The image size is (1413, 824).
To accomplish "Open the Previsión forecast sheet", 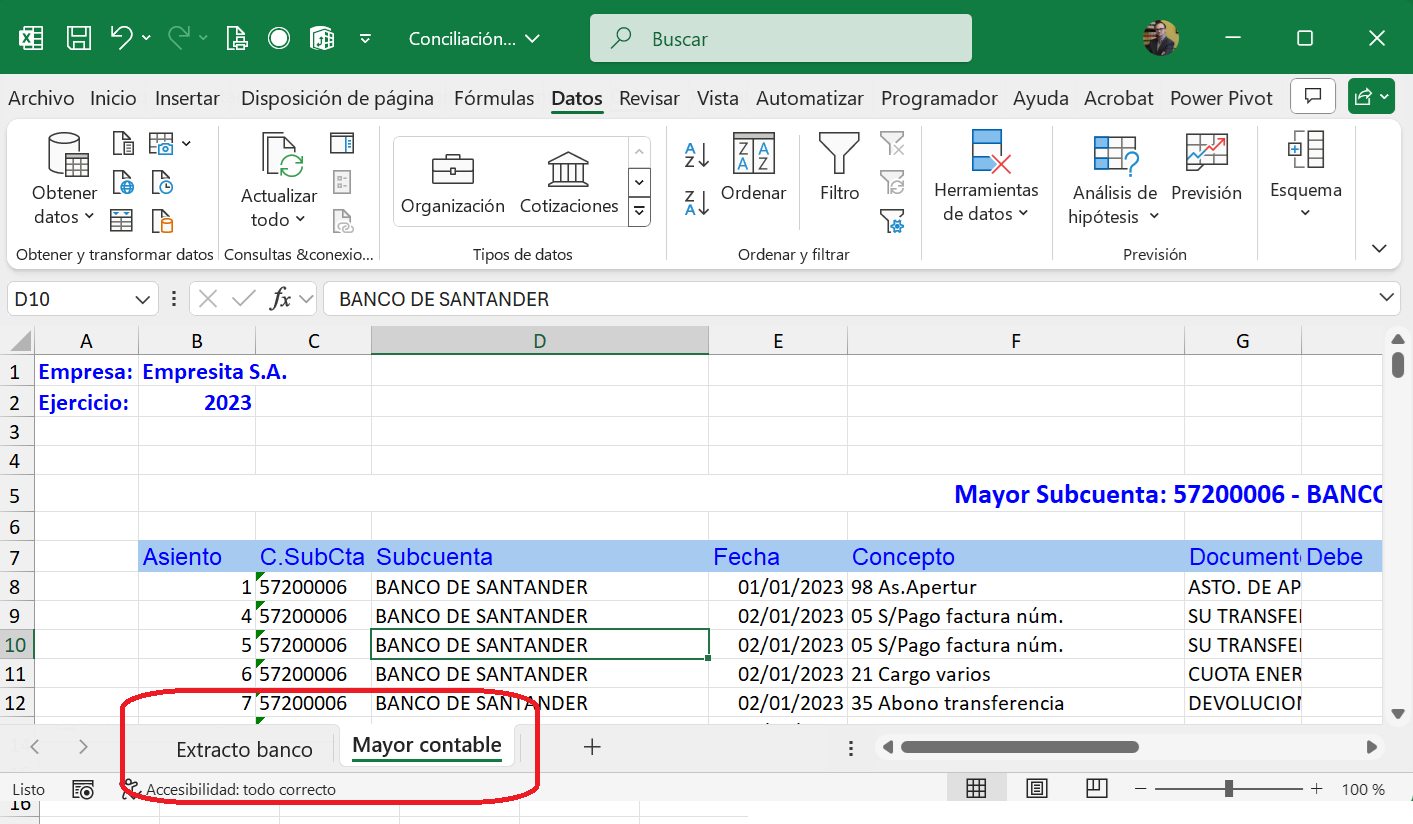I will coord(1206,168).
